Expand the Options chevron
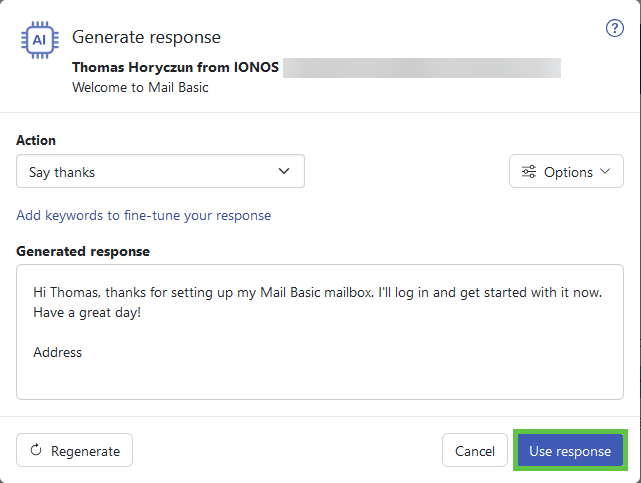The height and width of the screenshot is (483, 641). [x=605, y=172]
